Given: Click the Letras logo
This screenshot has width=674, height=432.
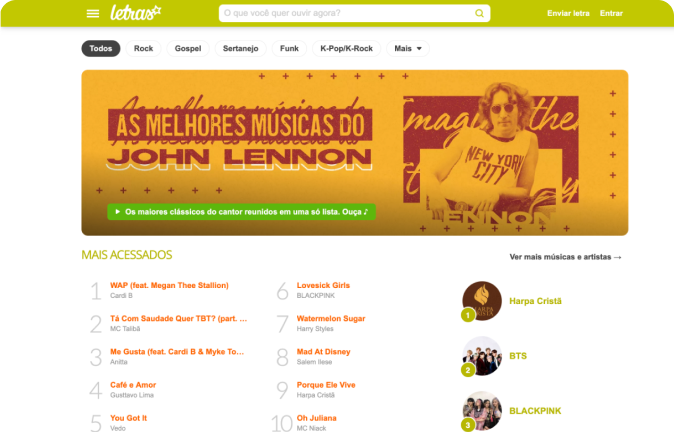Looking at the screenshot, I should [x=135, y=13].
